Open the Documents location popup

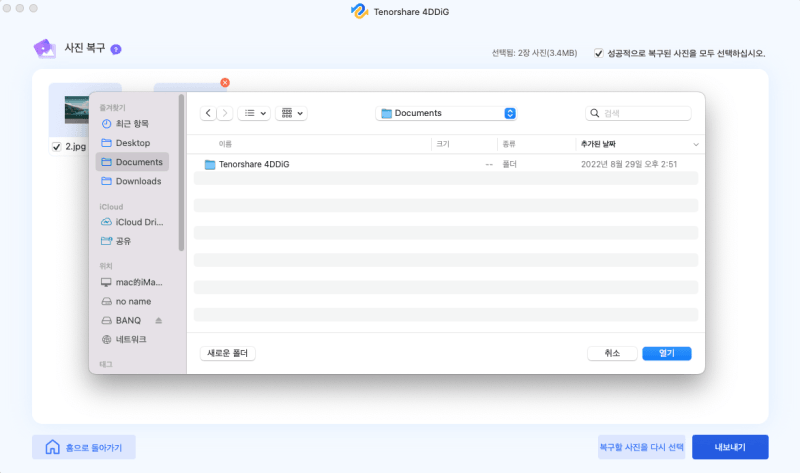click(x=446, y=113)
